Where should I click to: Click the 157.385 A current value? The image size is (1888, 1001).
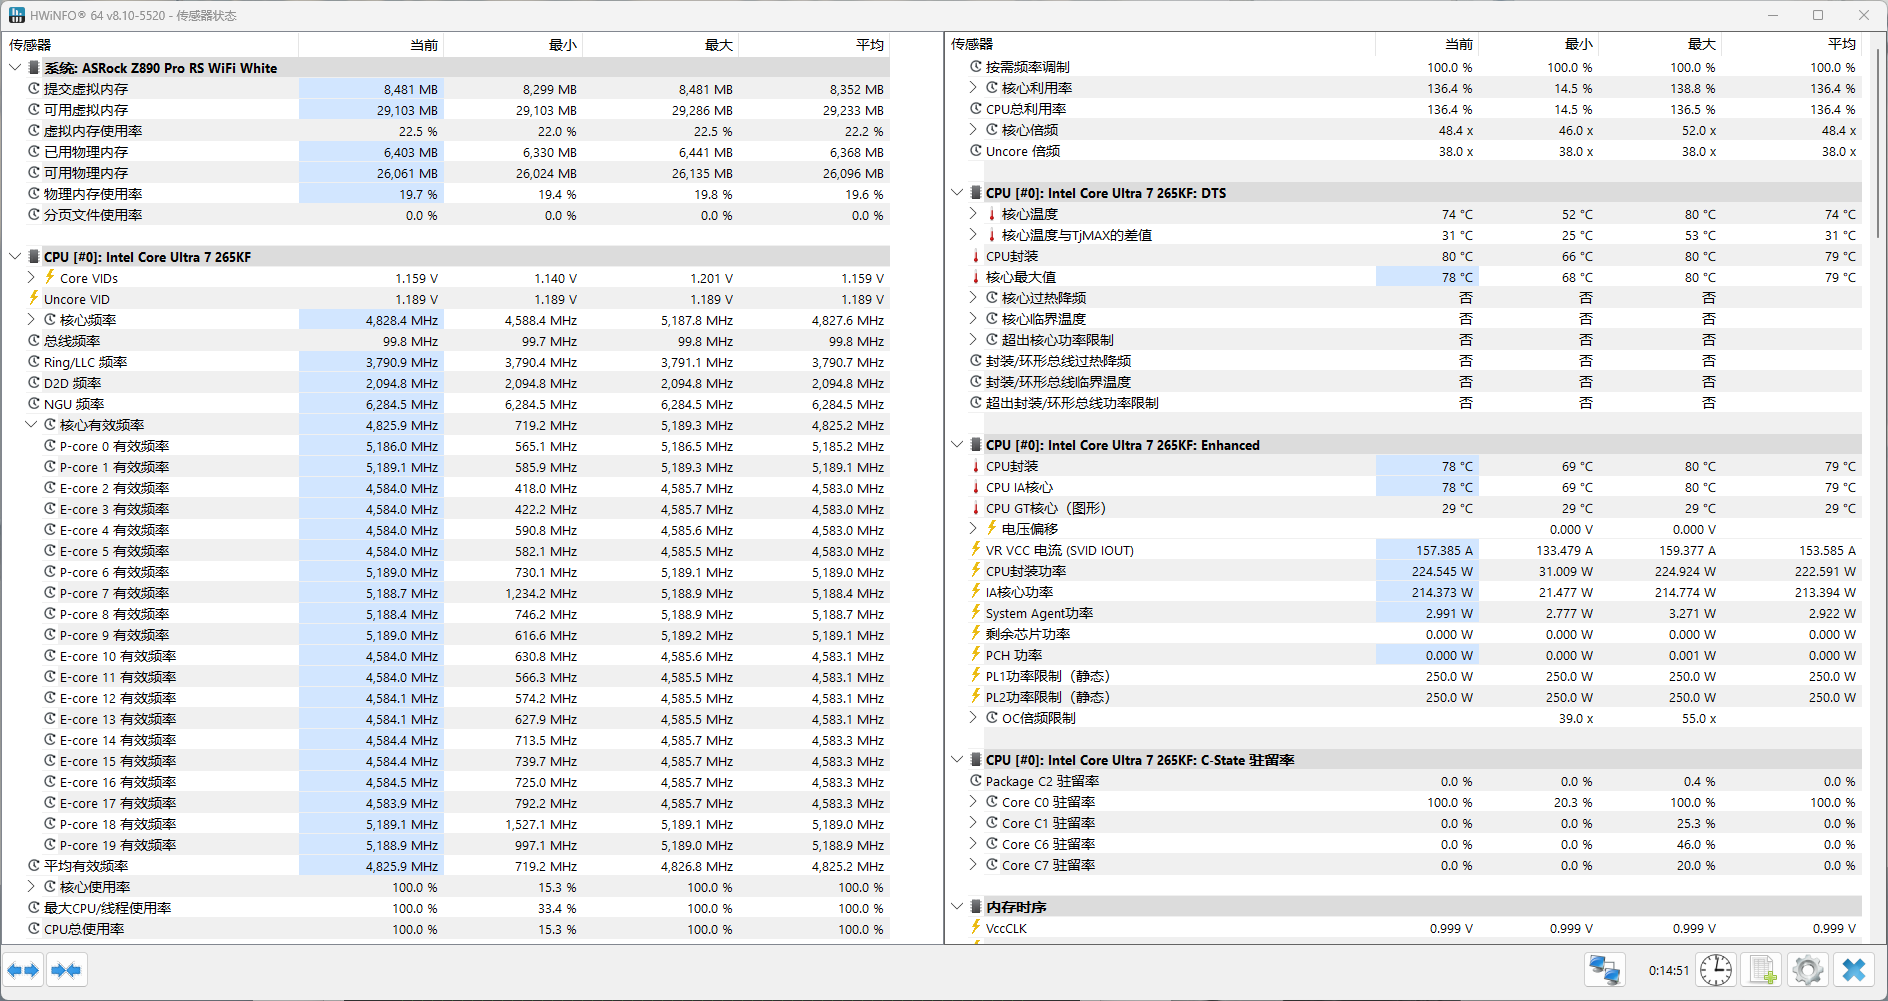1444,550
